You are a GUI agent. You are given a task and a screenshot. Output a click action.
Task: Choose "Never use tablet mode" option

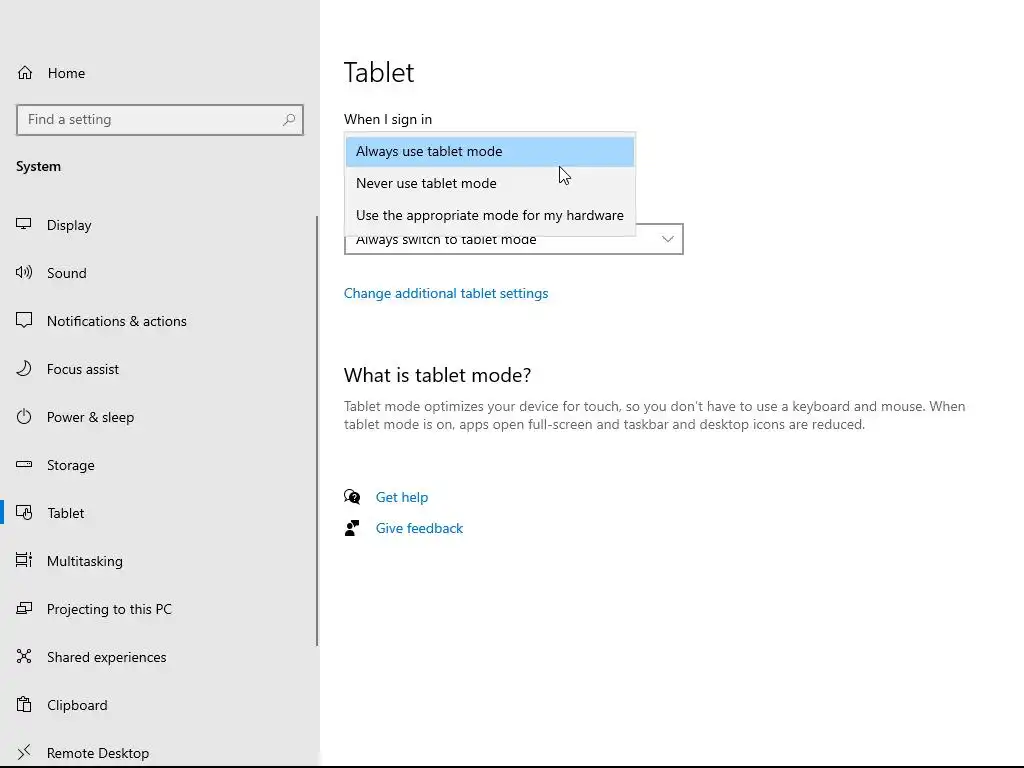pos(426,184)
